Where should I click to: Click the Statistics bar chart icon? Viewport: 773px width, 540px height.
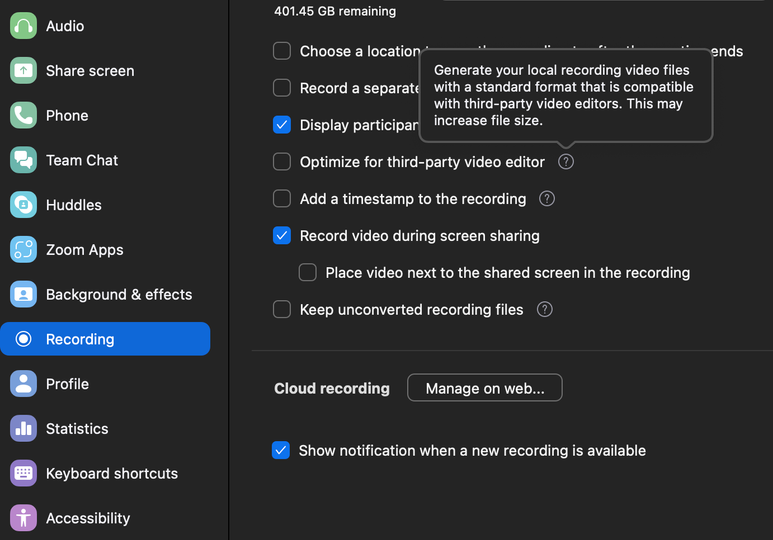[23, 429]
